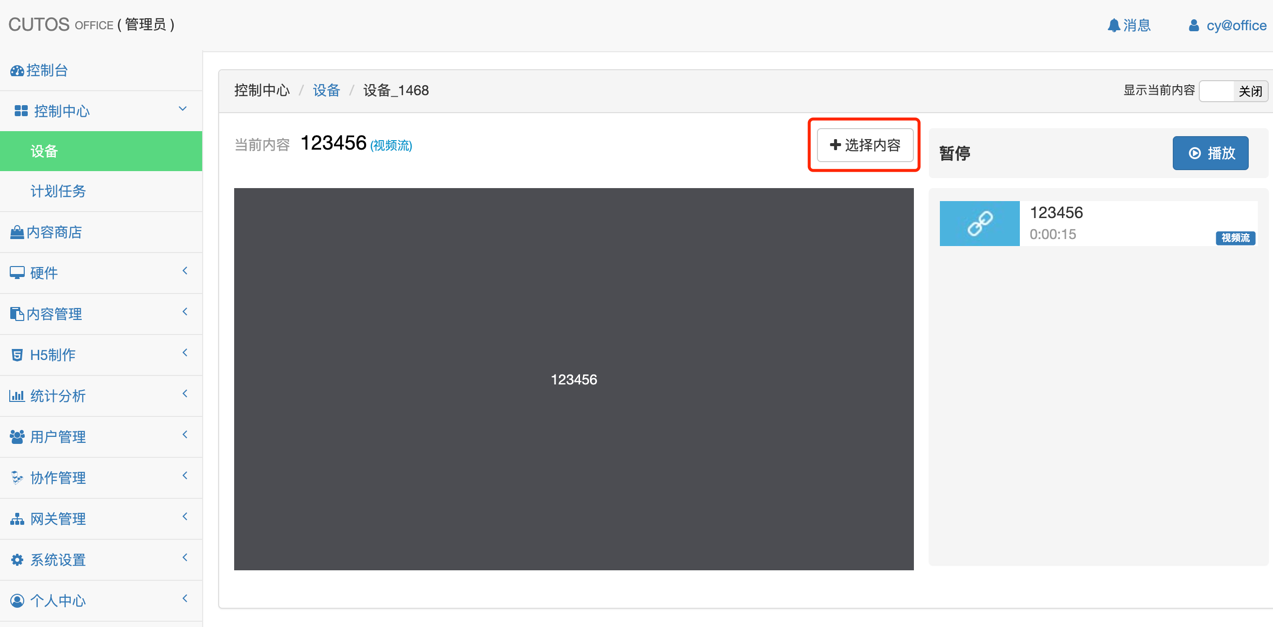Expand the 硬件 submenu arrow
This screenshot has width=1273, height=627.
185,271
